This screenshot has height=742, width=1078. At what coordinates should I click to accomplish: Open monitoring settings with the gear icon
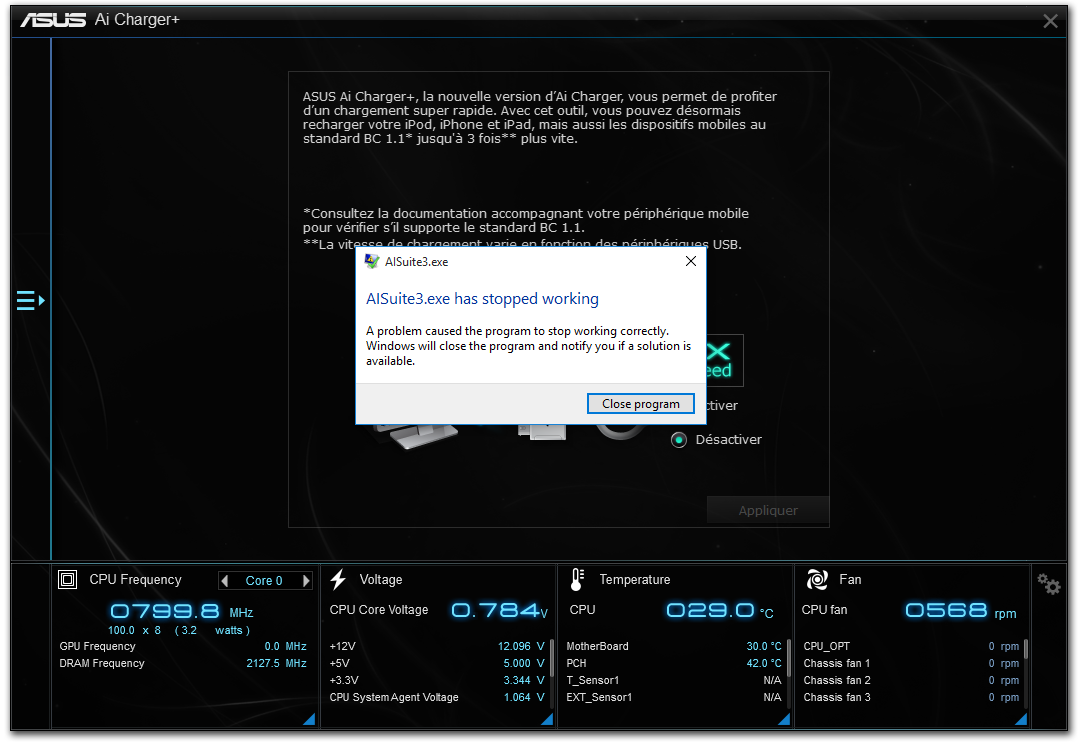tap(1049, 585)
